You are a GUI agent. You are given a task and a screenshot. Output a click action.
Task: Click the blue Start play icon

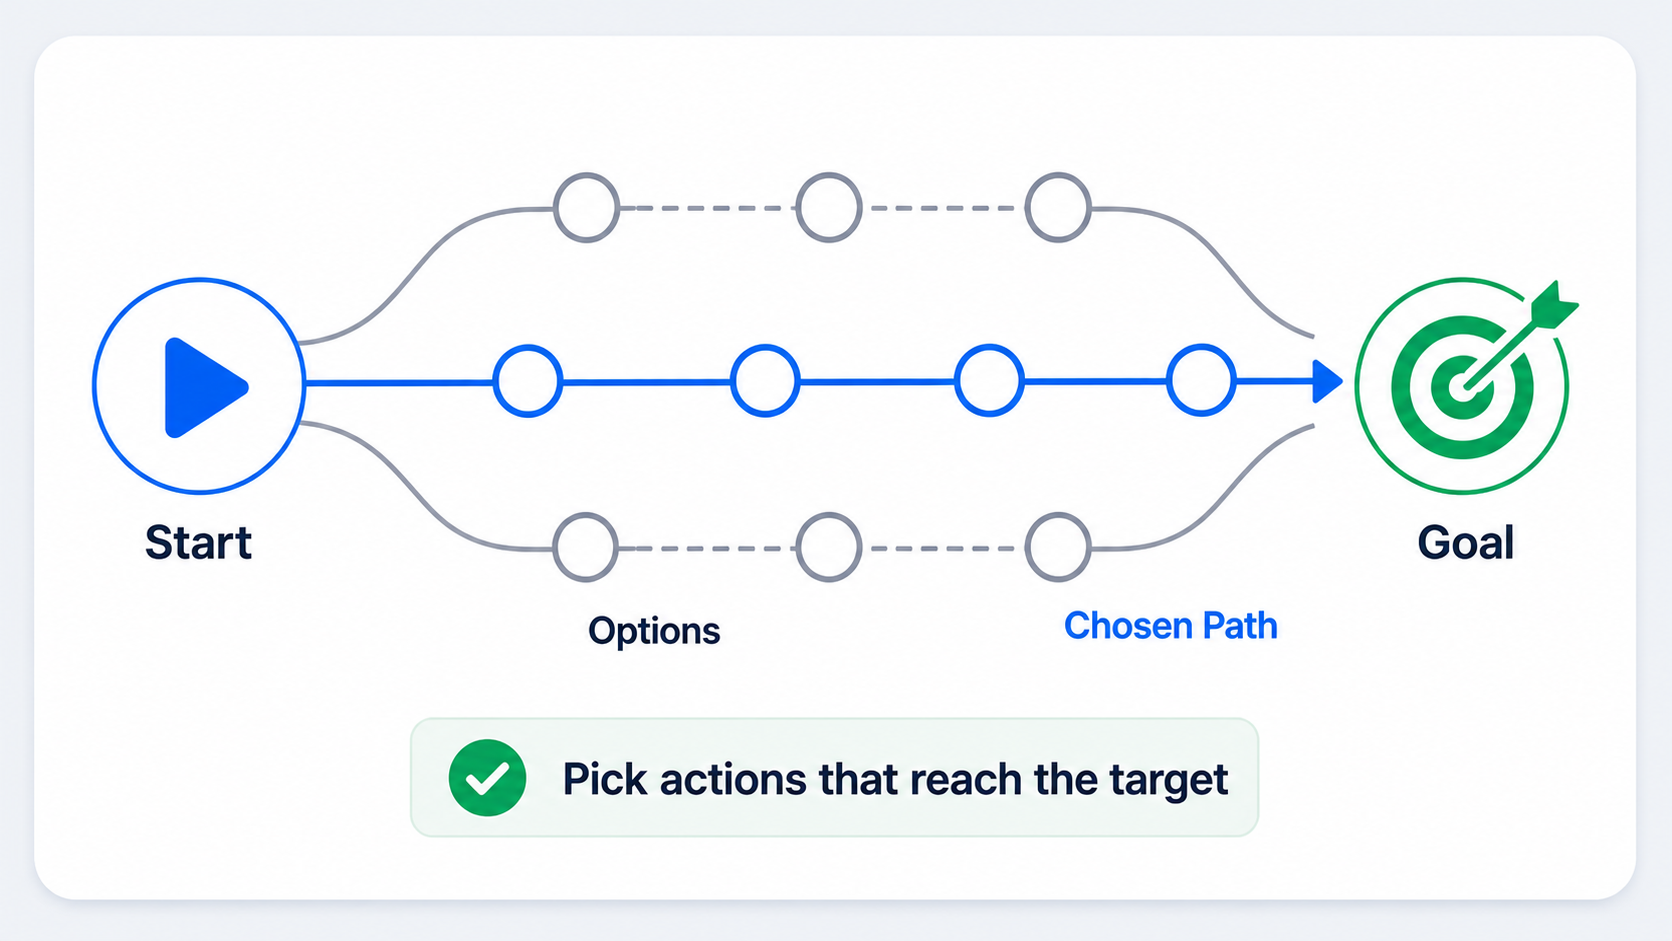coord(199,386)
